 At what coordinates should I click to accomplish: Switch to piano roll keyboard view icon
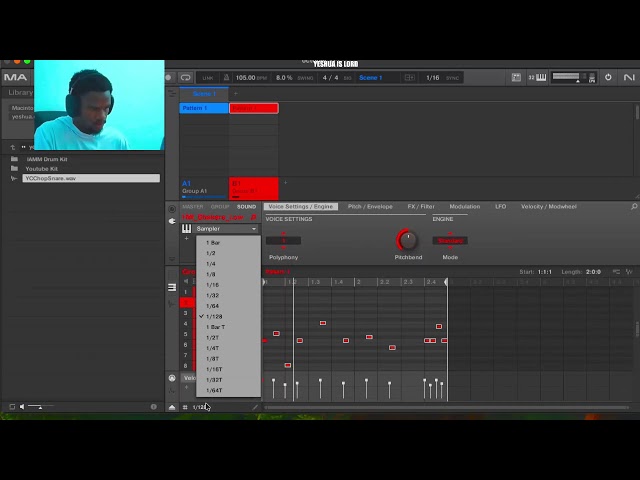(172, 288)
